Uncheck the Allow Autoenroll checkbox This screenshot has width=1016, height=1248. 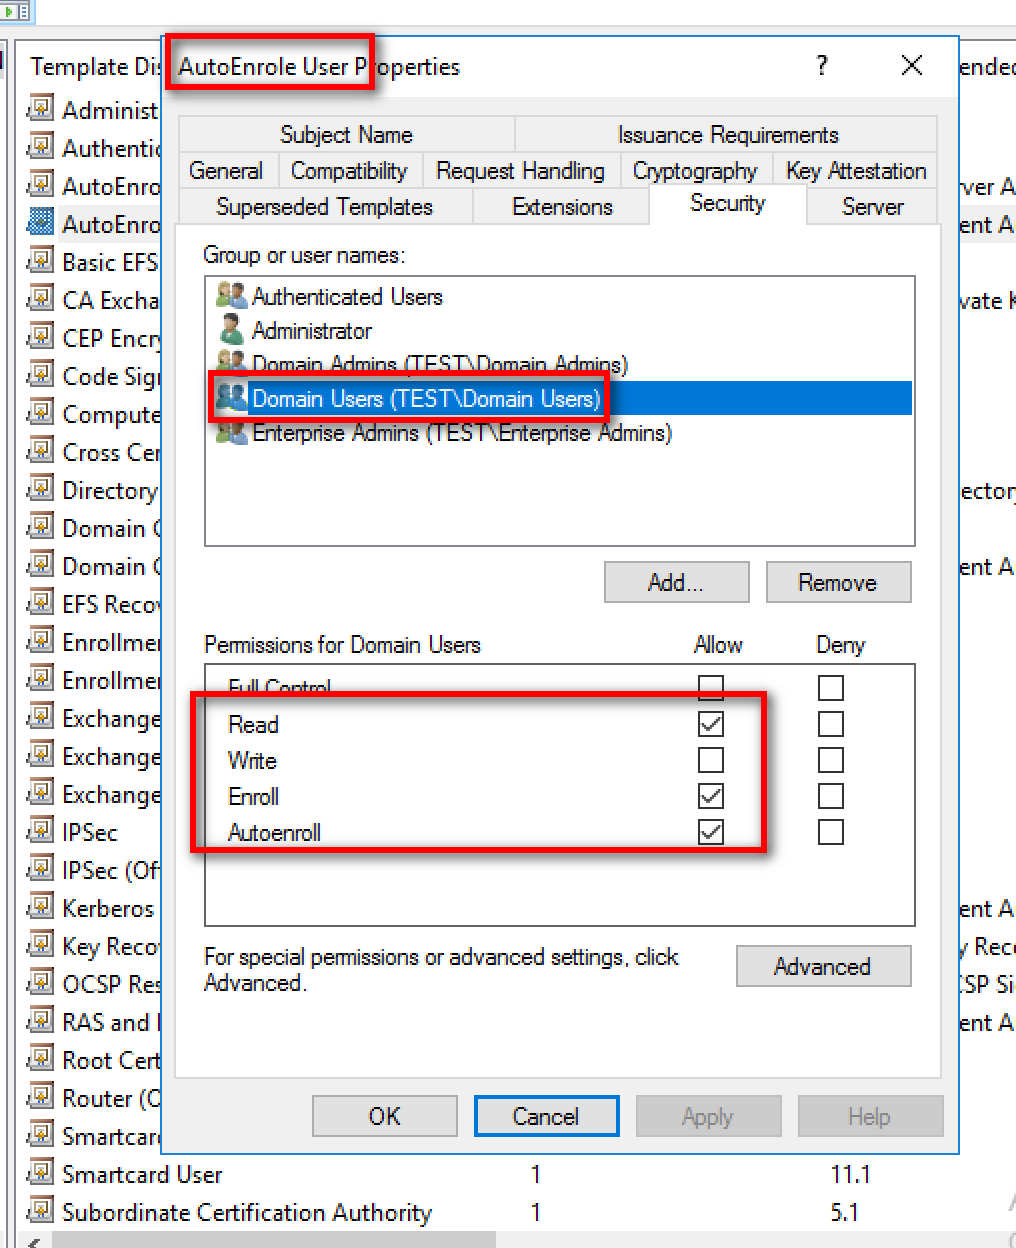point(711,832)
